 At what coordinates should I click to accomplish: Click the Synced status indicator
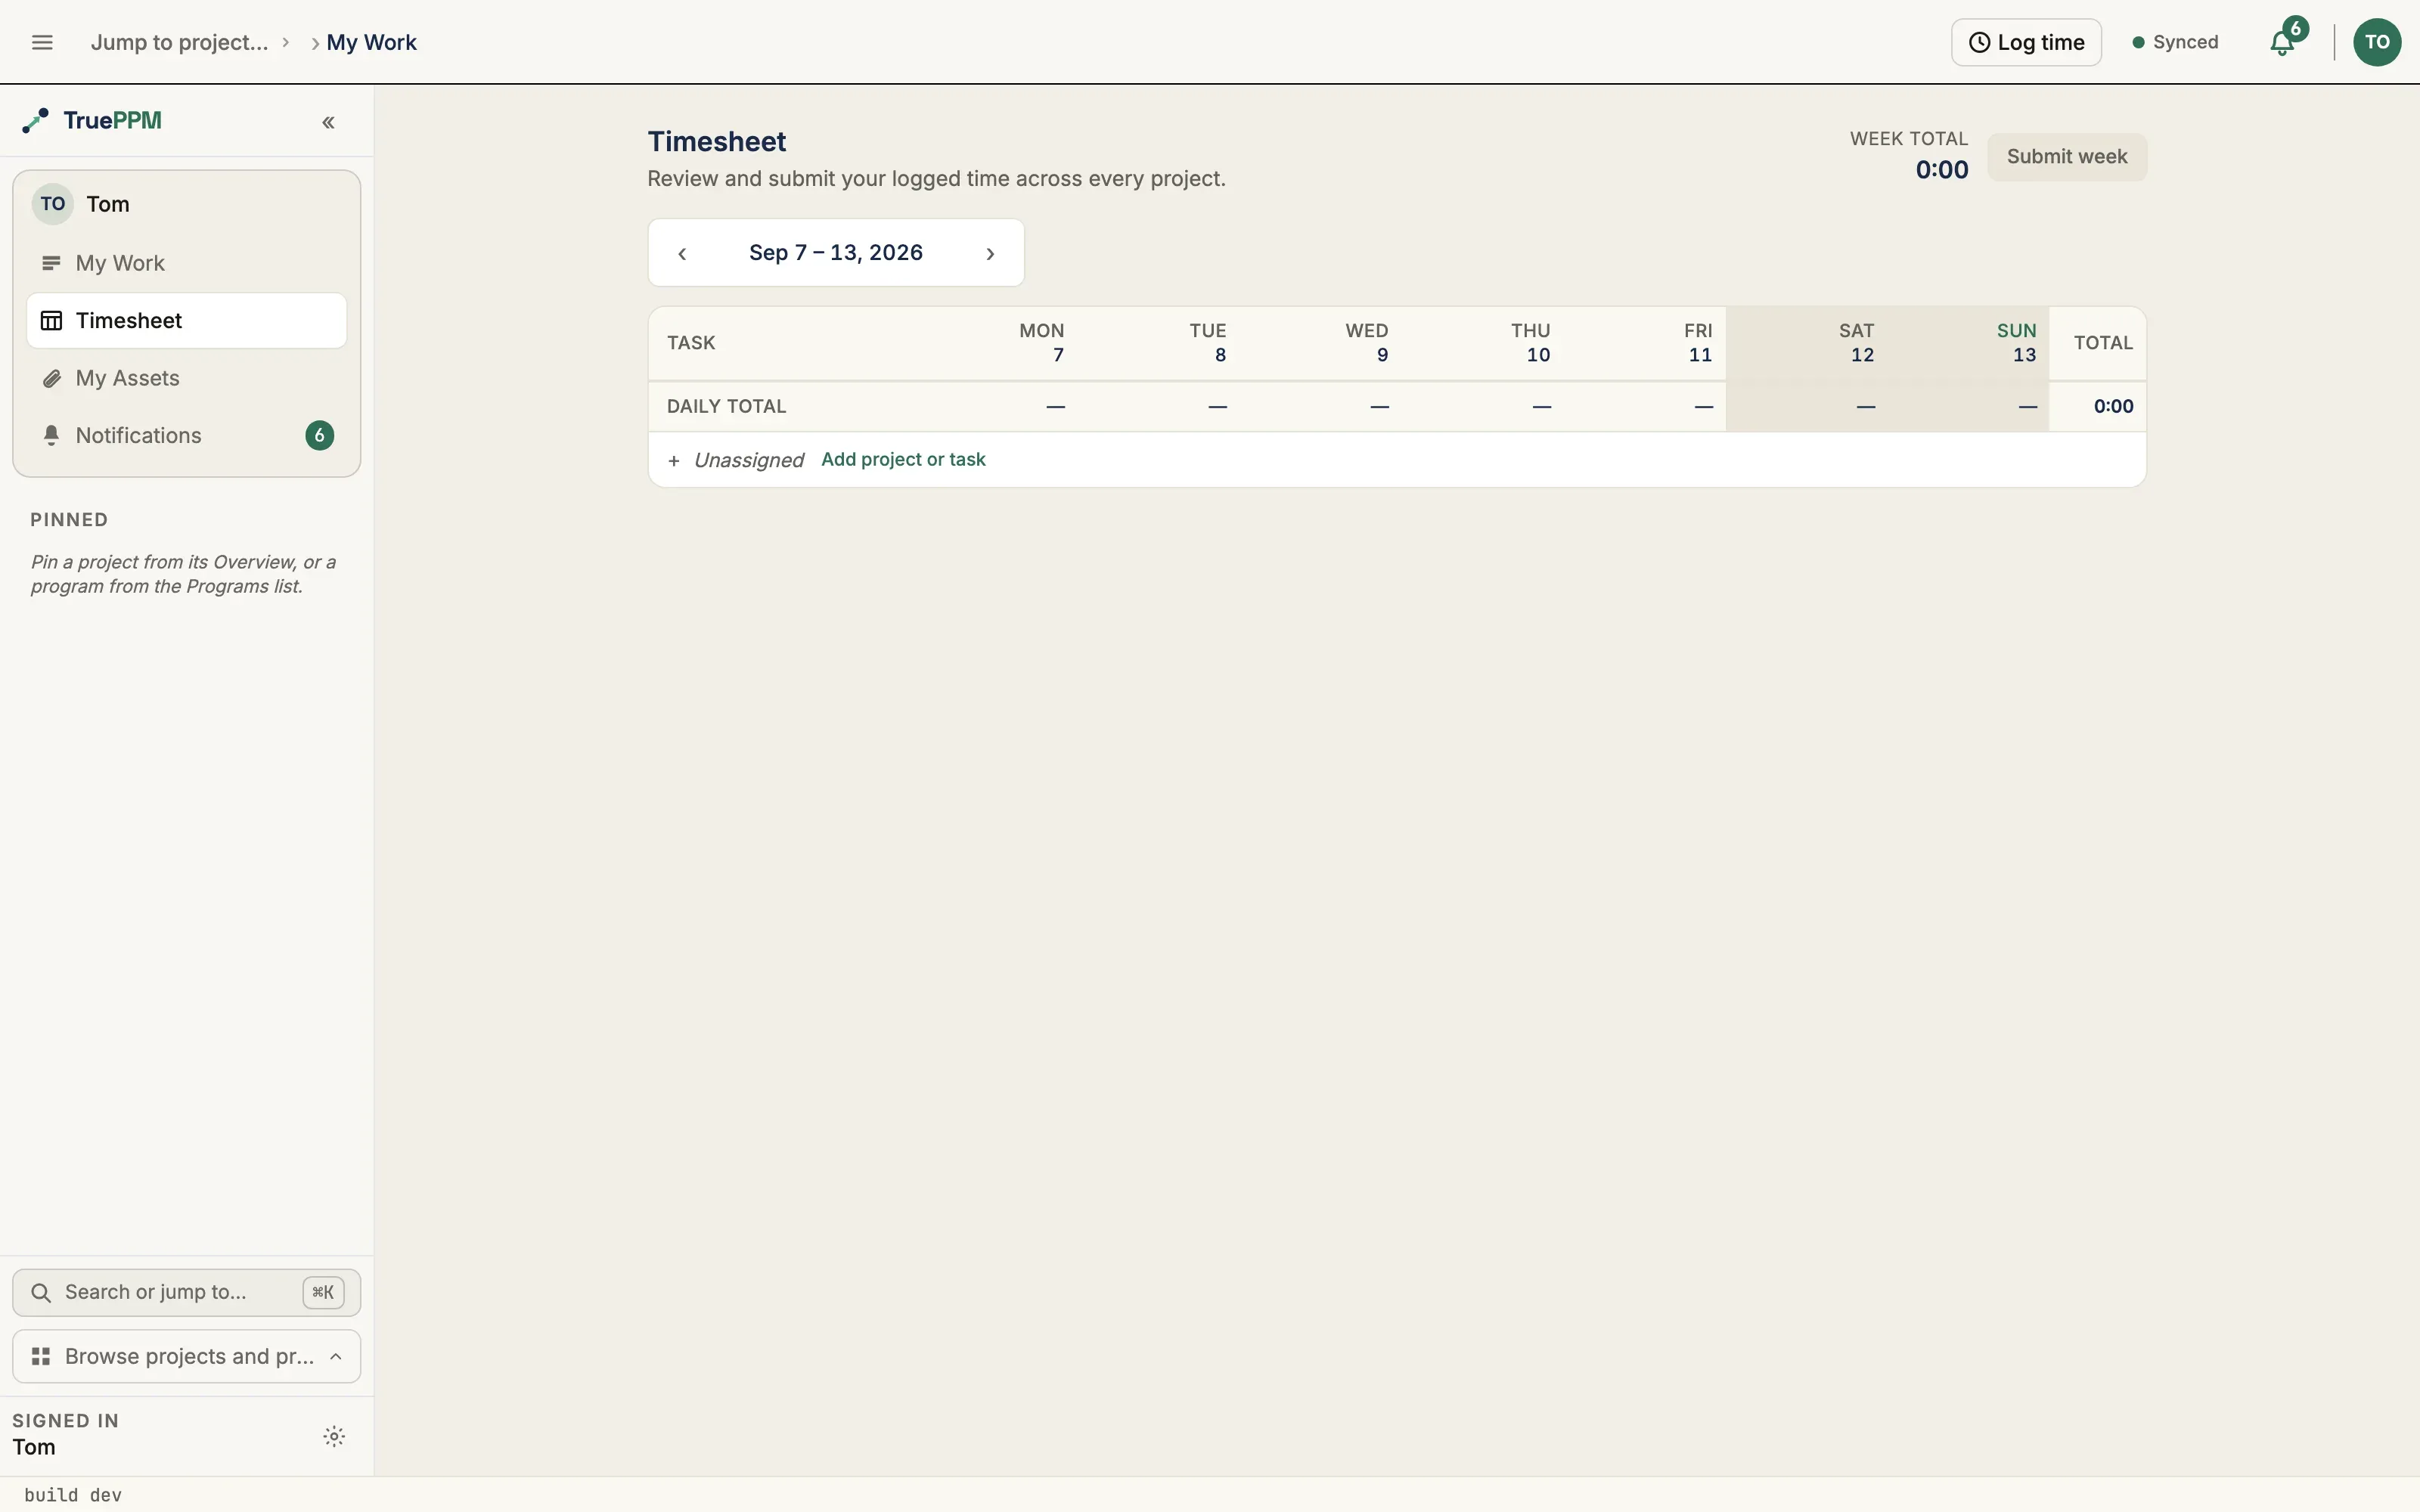[2175, 42]
